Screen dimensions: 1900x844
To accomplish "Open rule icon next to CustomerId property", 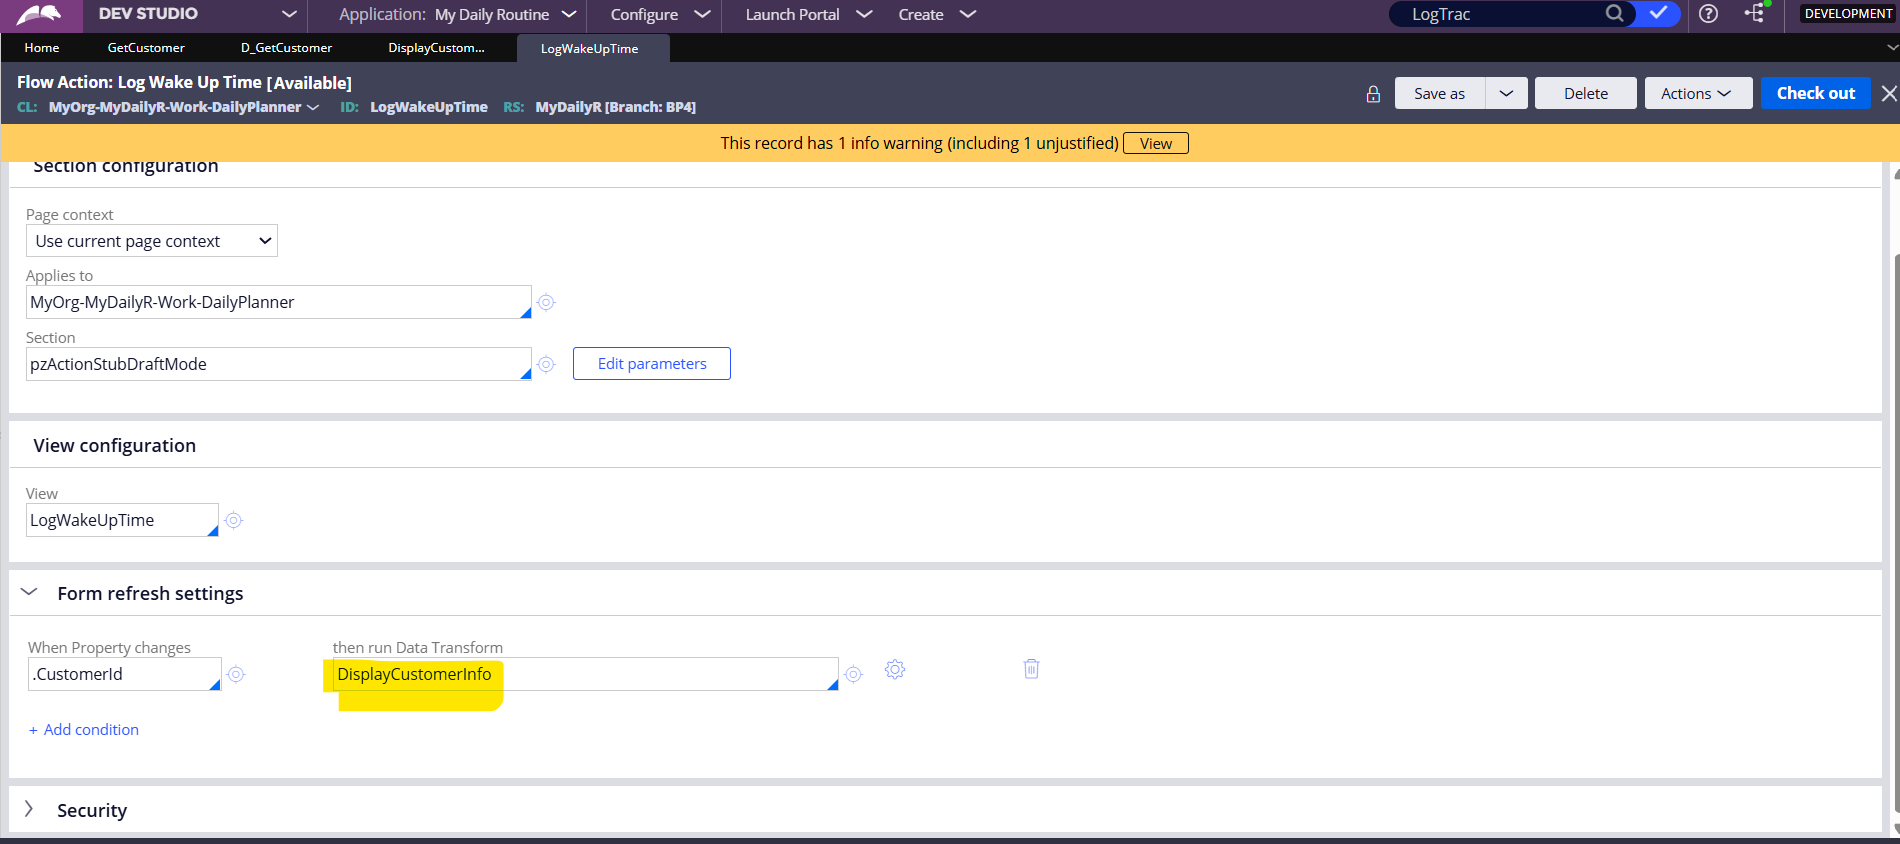I will (x=236, y=674).
